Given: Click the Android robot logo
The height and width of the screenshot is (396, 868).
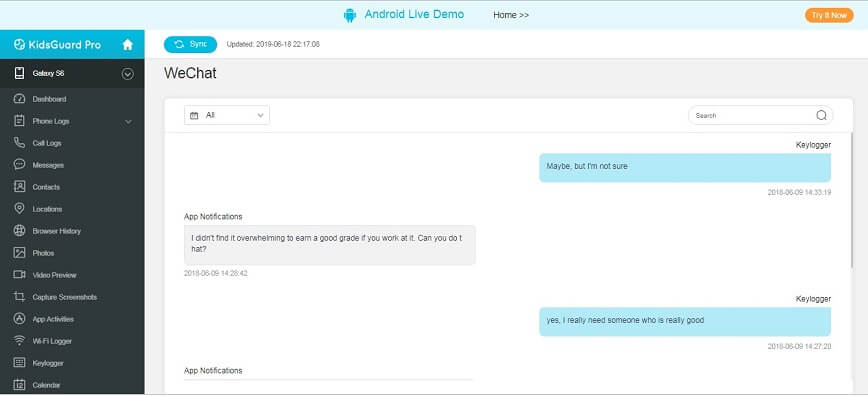Looking at the screenshot, I should [350, 16].
